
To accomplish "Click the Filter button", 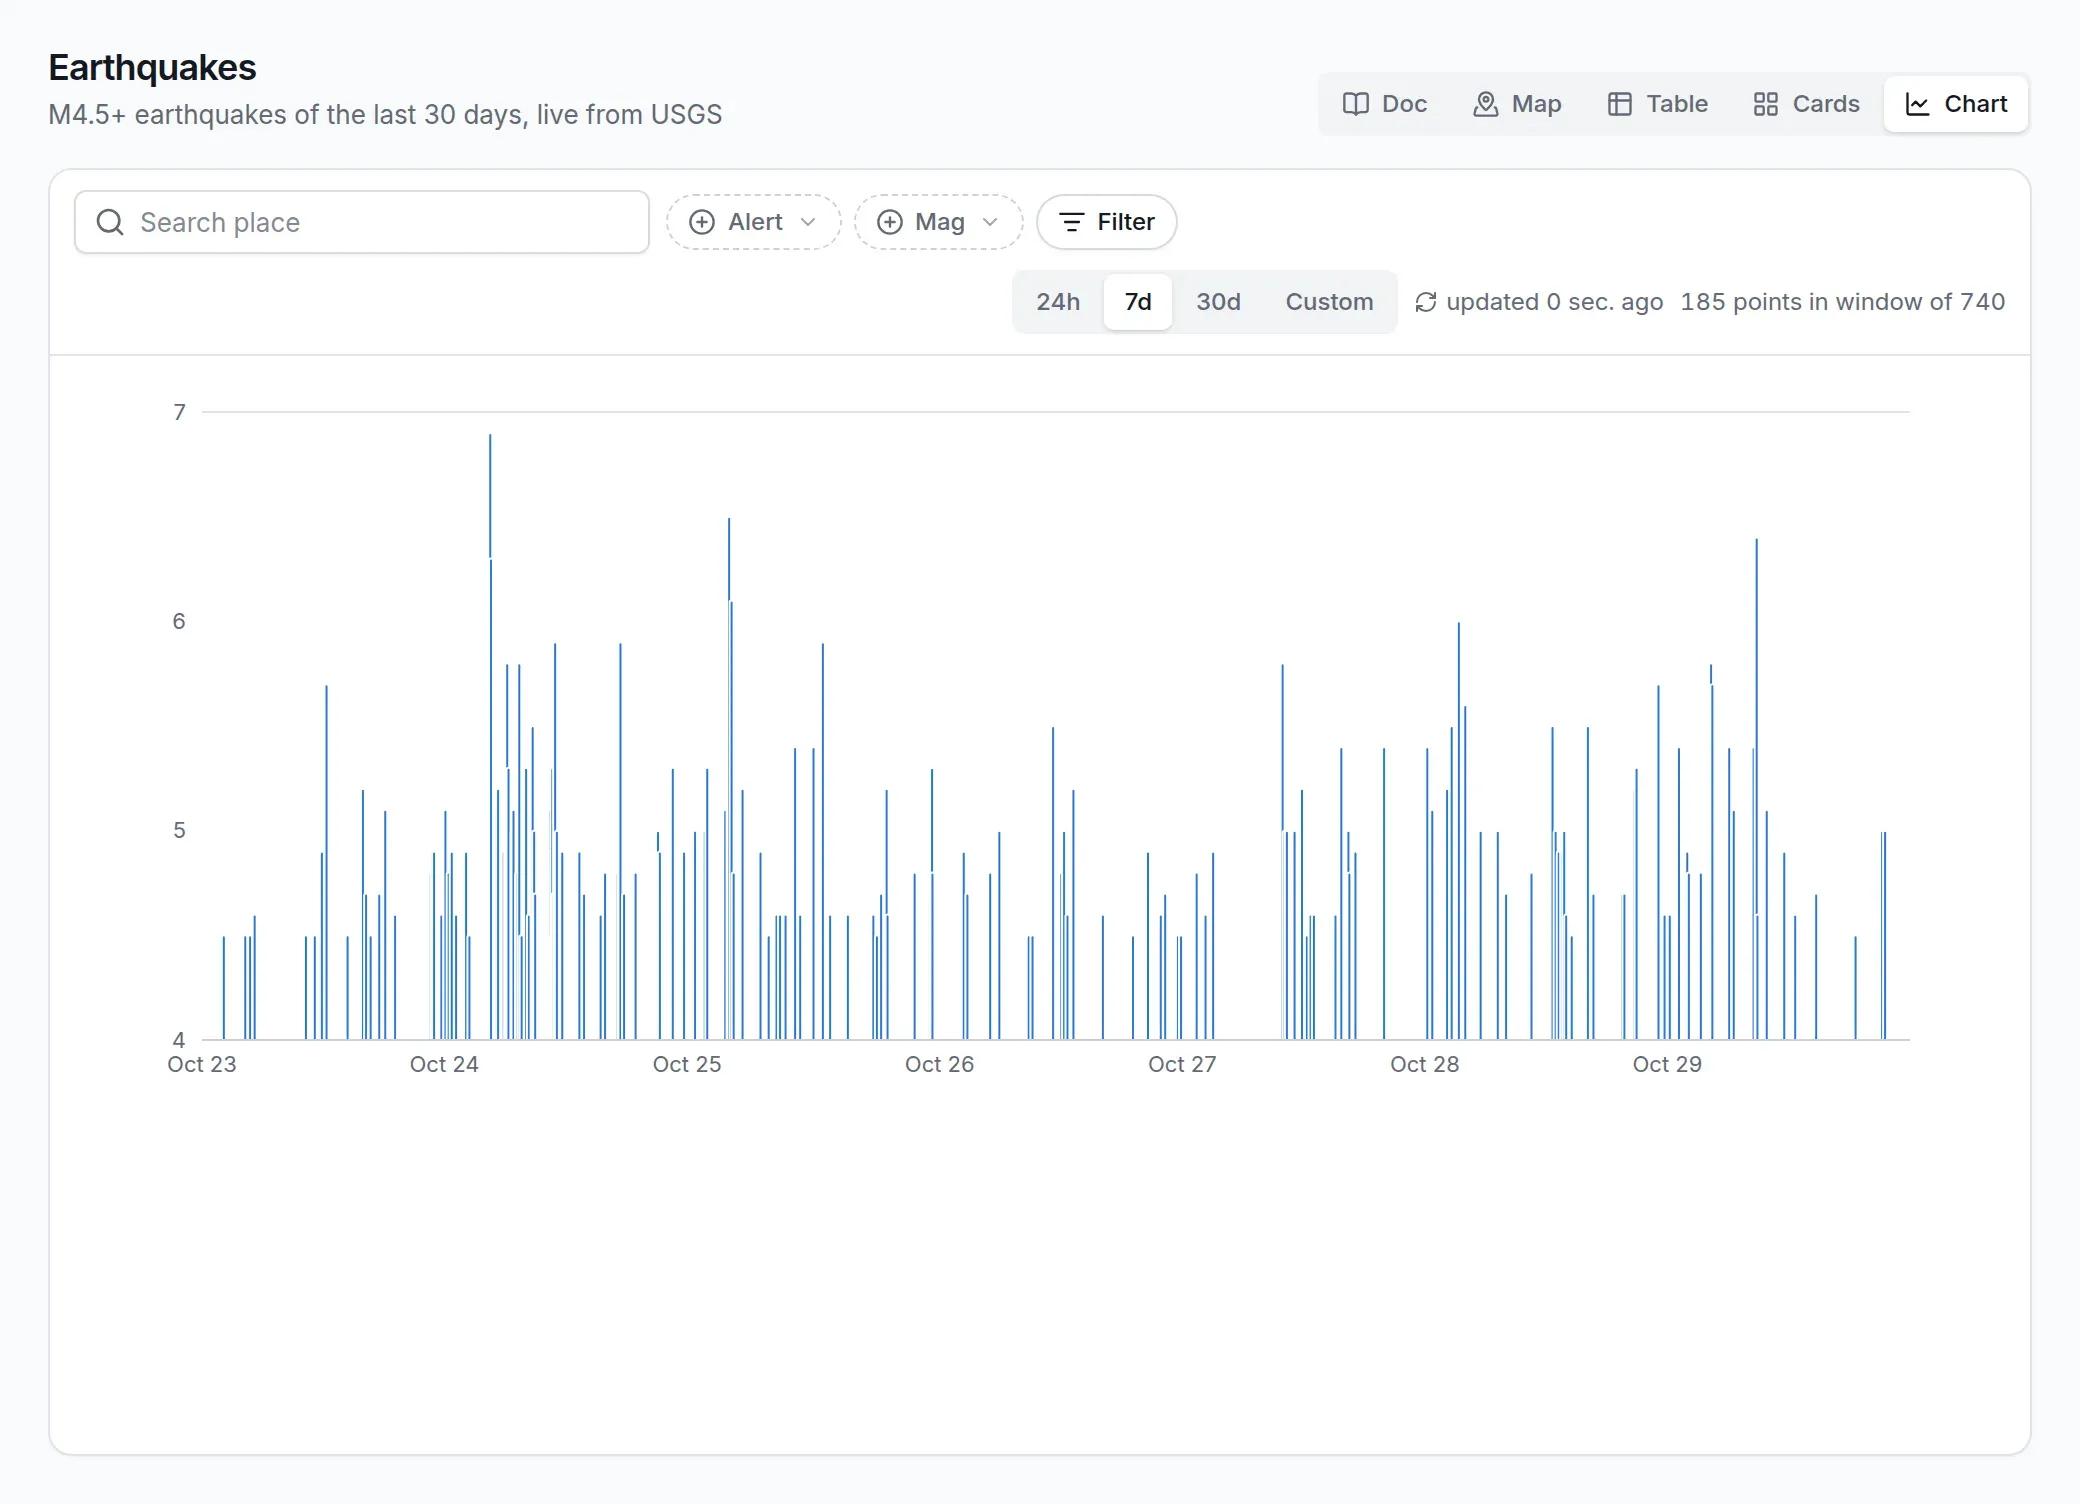I will click(1106, 222).
